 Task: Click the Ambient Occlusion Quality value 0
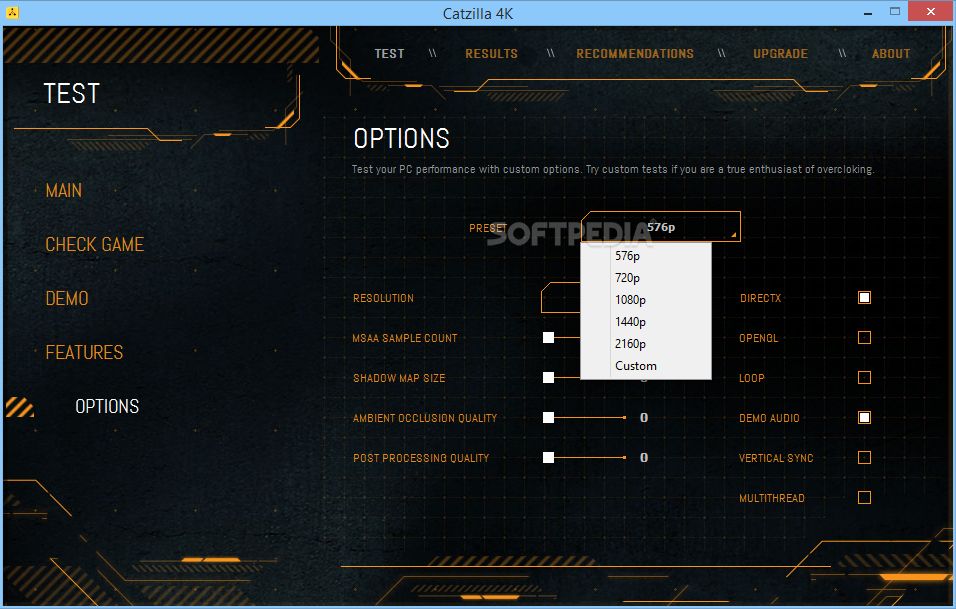click(x=644, y=418)
